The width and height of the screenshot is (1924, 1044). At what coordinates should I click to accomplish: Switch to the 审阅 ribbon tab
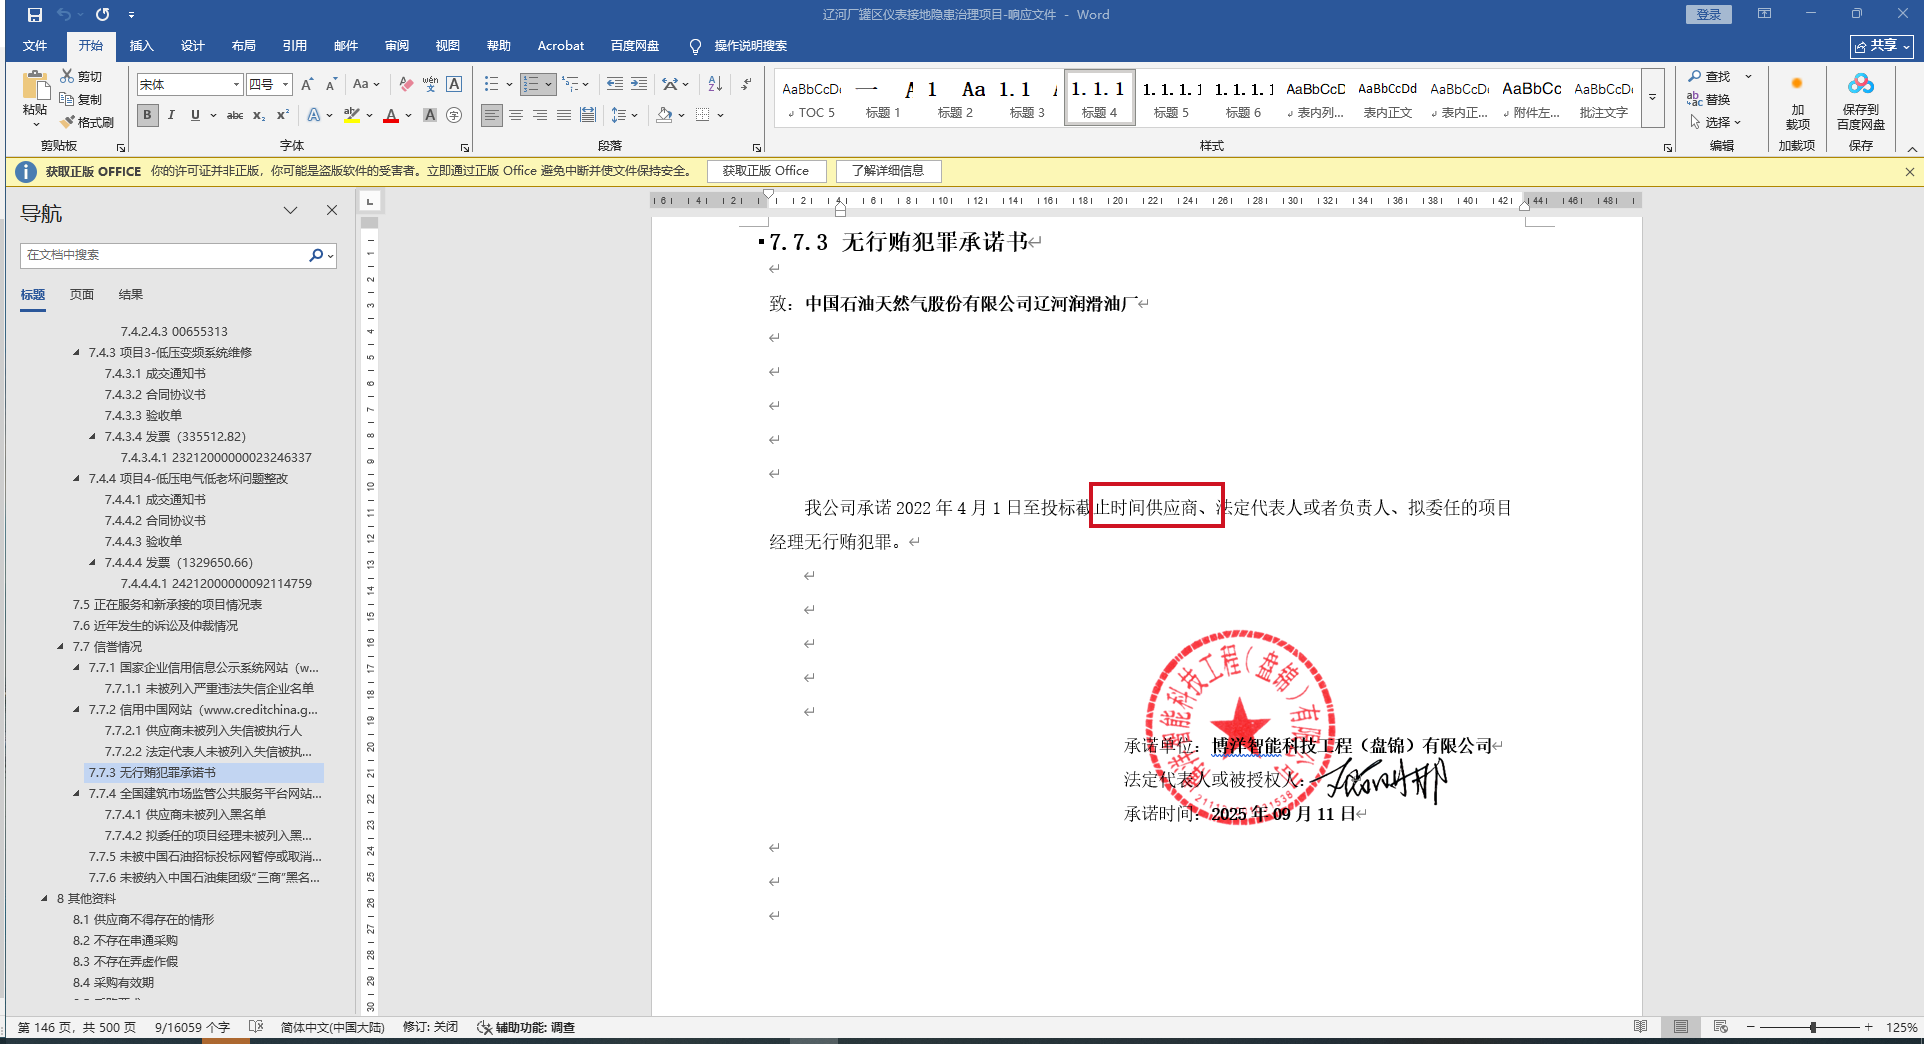click(396, 46)
